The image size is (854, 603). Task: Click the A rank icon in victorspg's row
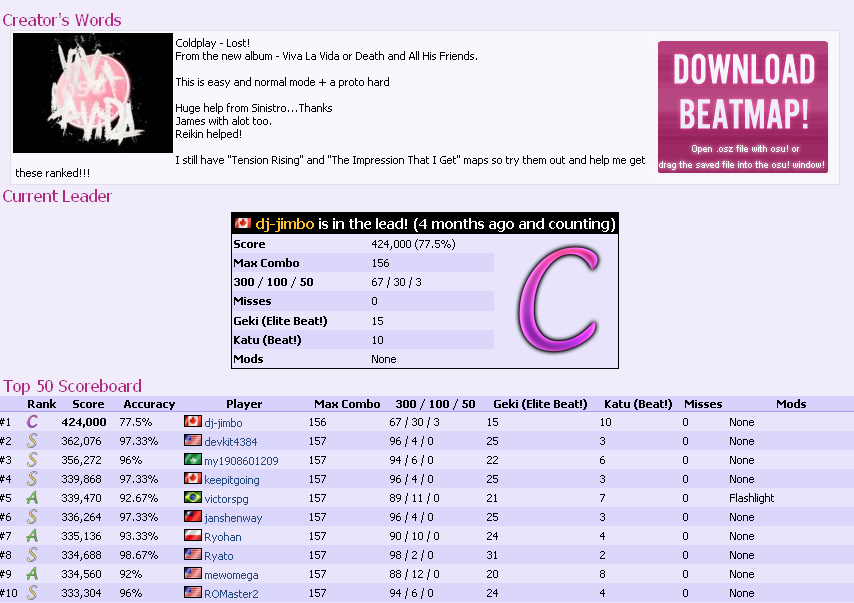coord(32,498)
